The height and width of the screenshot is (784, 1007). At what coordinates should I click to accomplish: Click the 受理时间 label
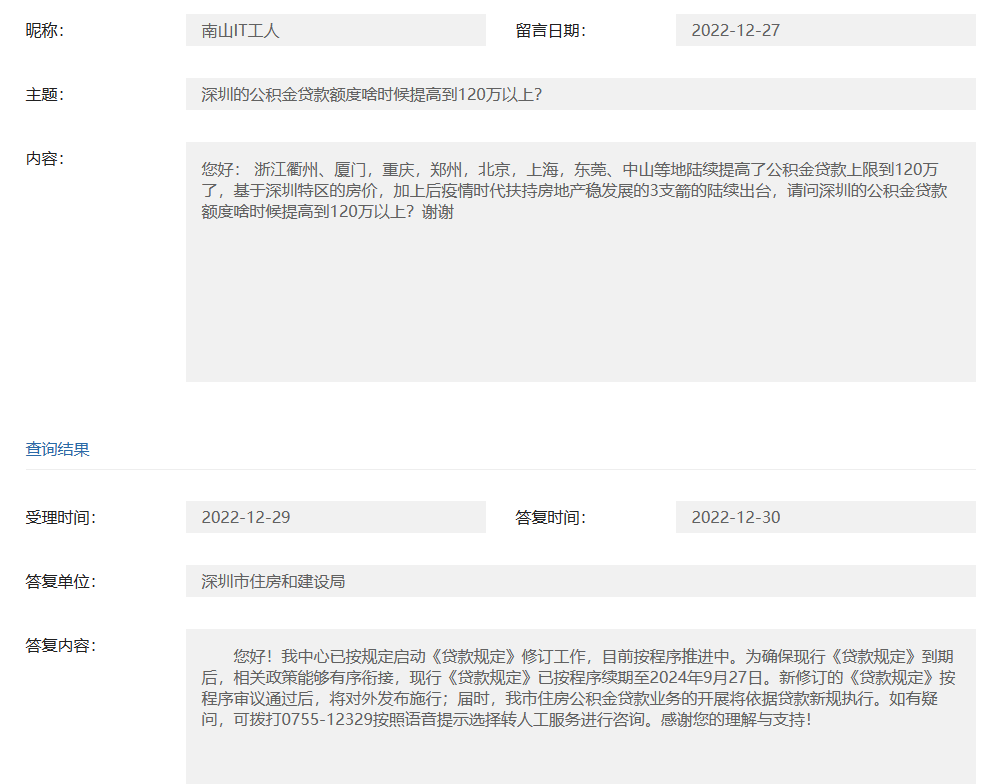coord(60,517)
